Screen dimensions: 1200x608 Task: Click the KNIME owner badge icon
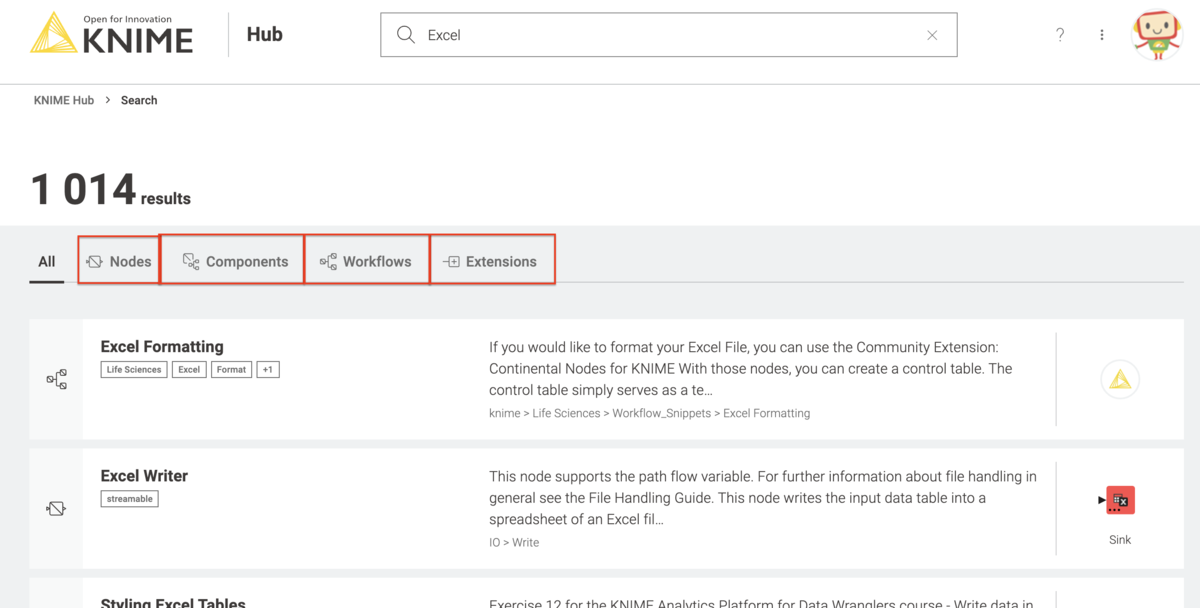pos(1120,380)
